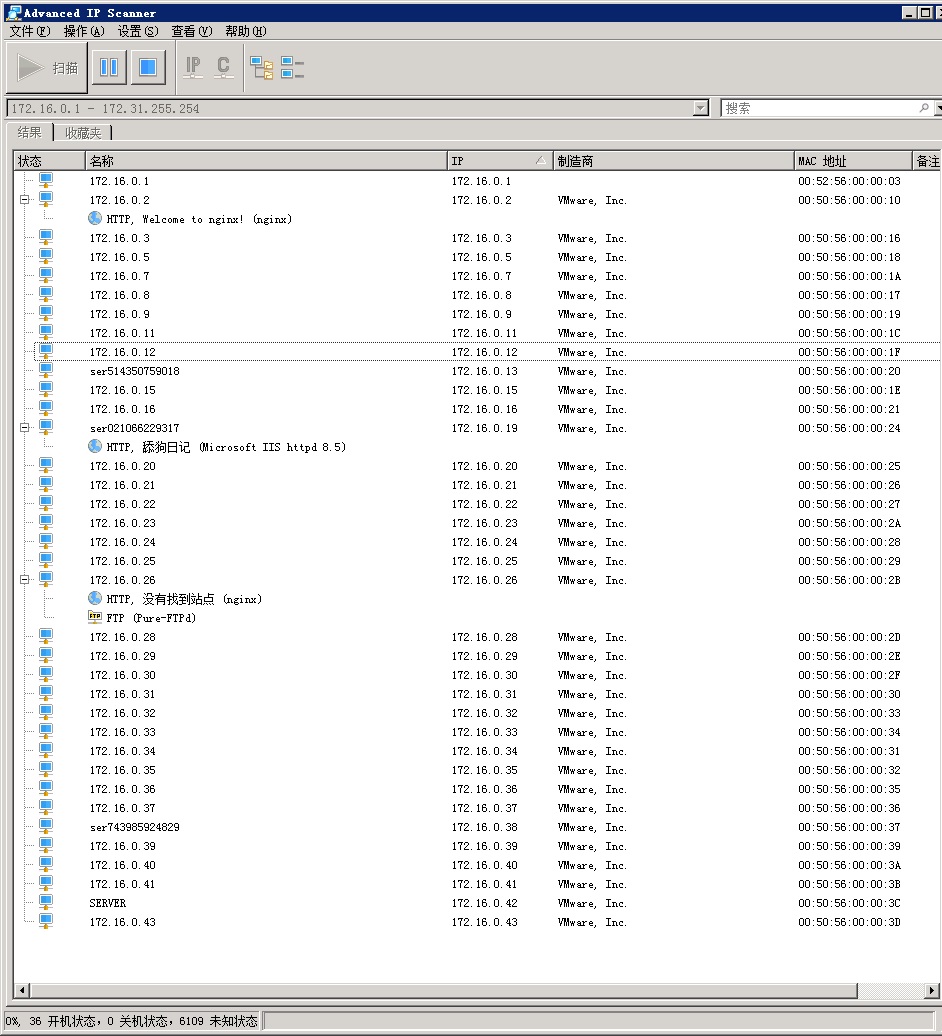Screen dimensions: 942x1036
Task: Click the Advanced IP Scanner title bar icon
Action: pyautogui.click(x=14, y=13)
